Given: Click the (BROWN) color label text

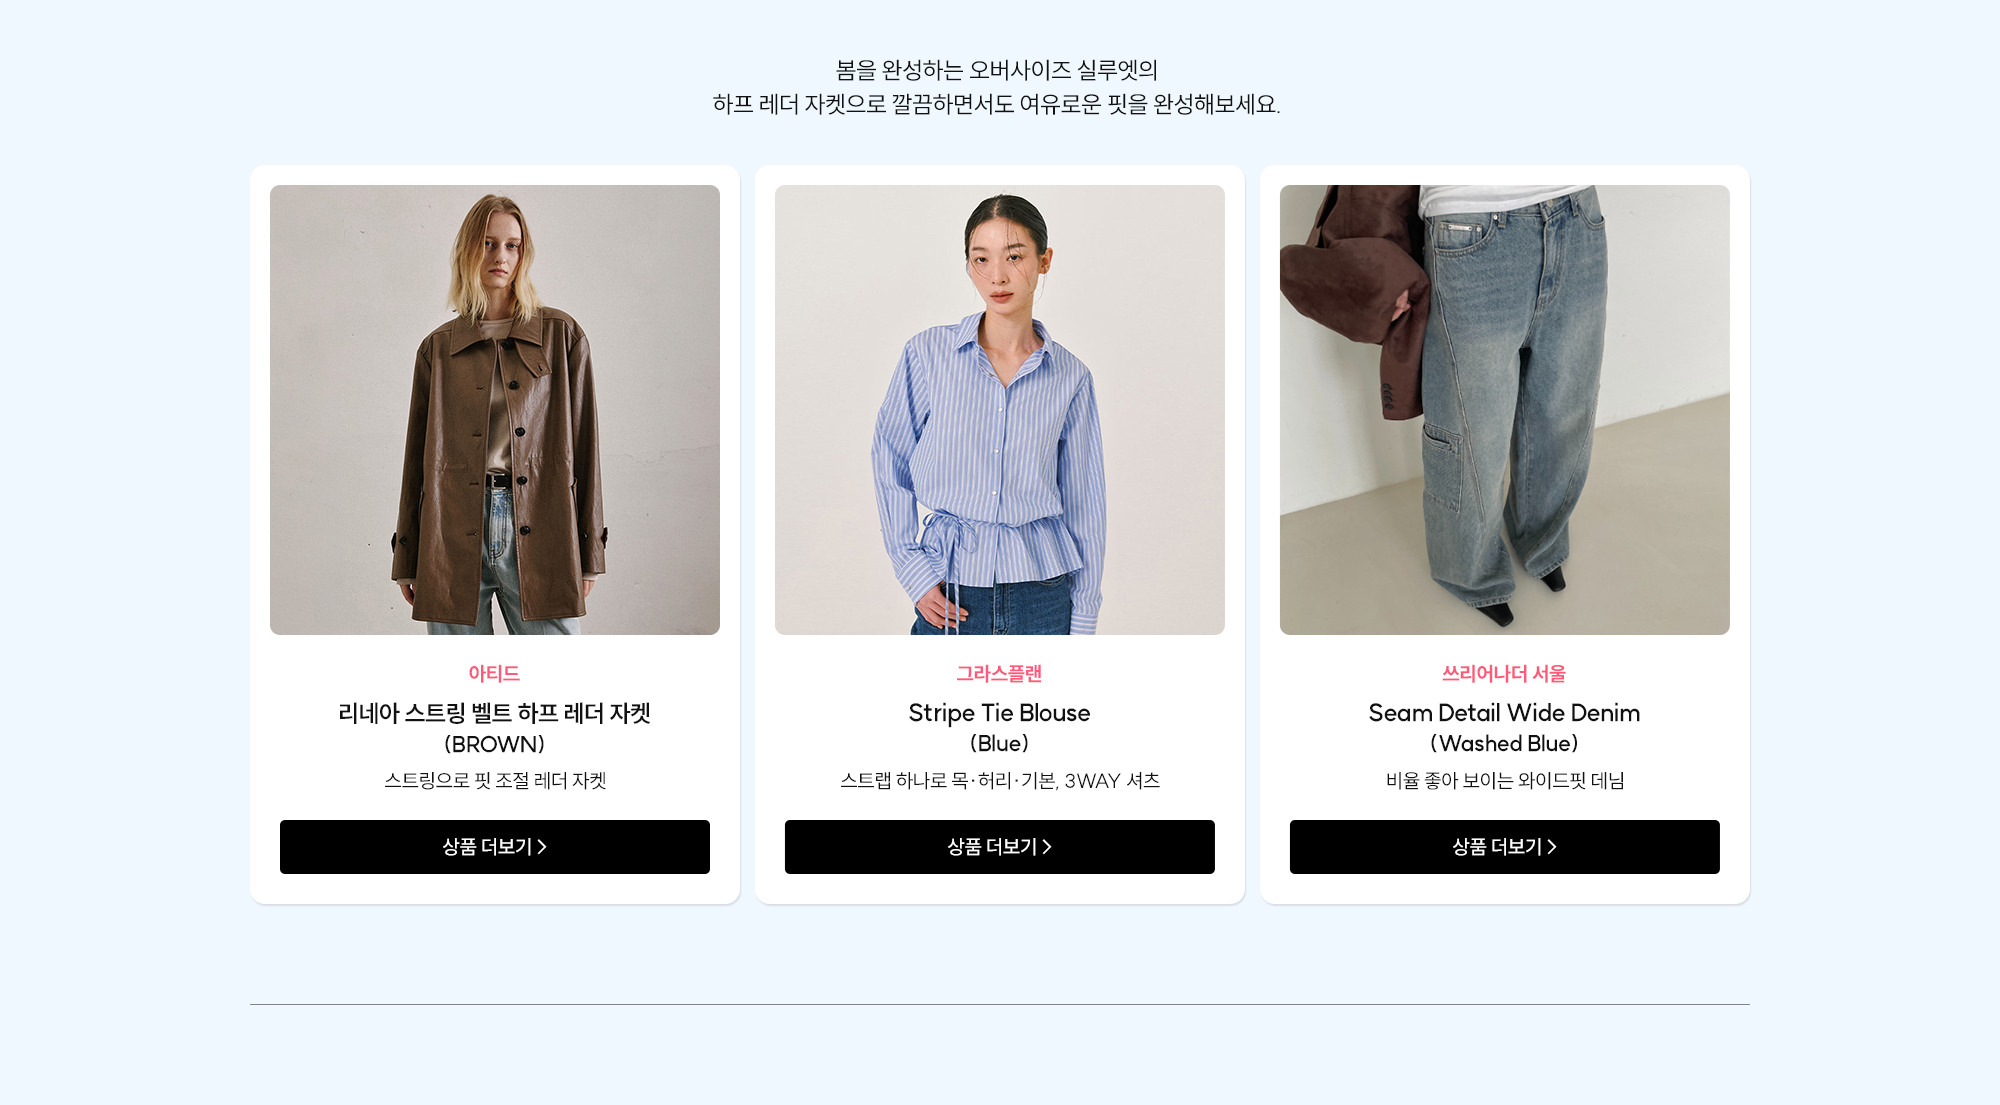Looking at the screenshot, I should [x=494, y=744].
